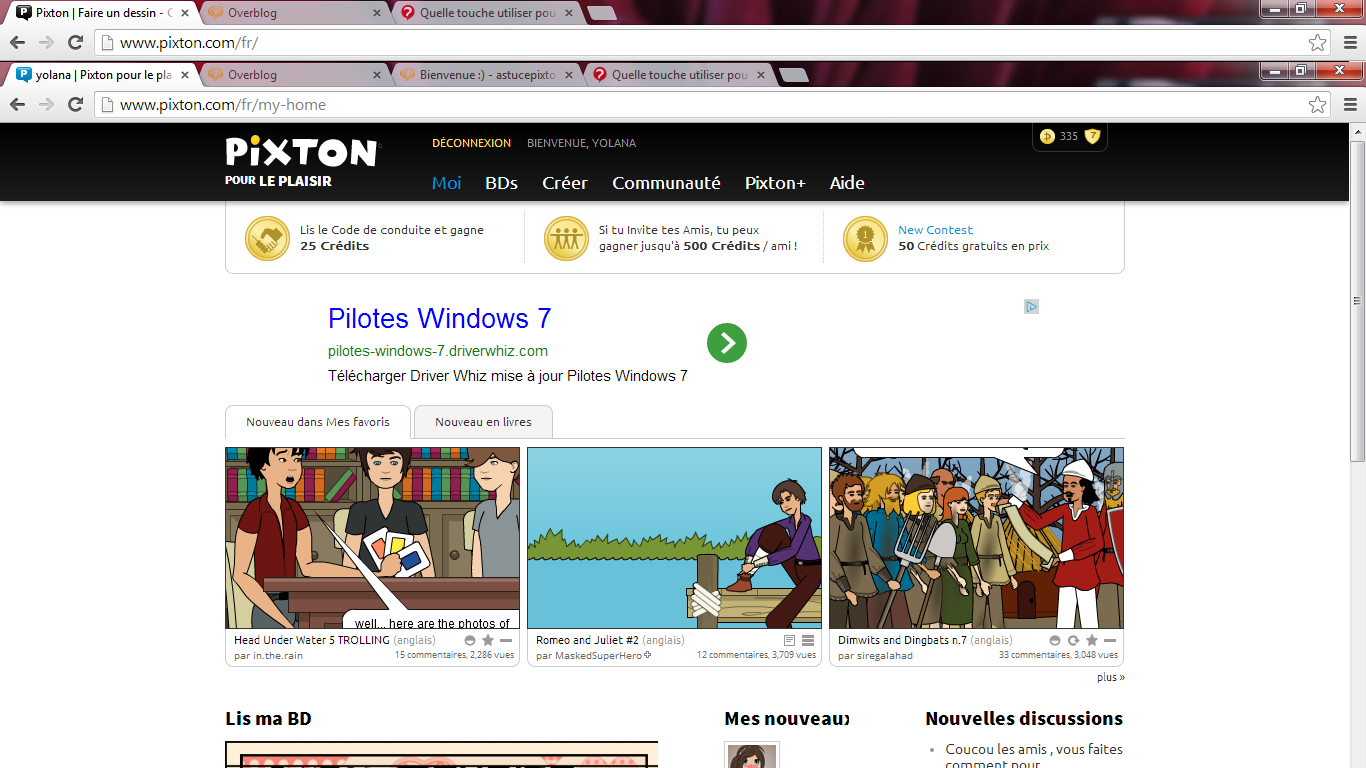1366x768 pixels.
Task: Click the pilotes-windows-7.driverwhiz.com link
Action: pos(438,351)
